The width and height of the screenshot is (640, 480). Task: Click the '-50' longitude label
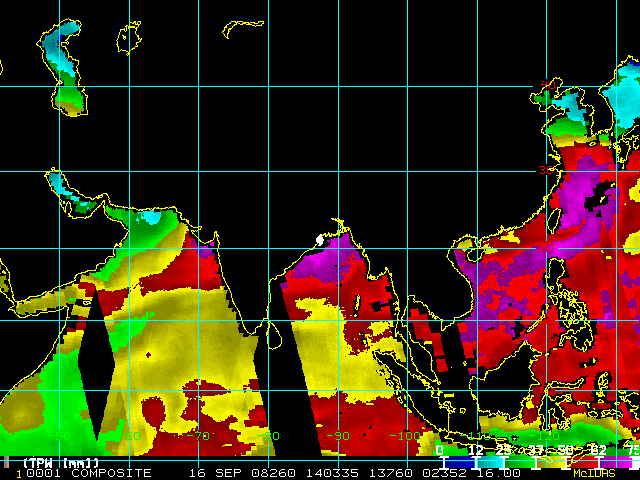60,436
